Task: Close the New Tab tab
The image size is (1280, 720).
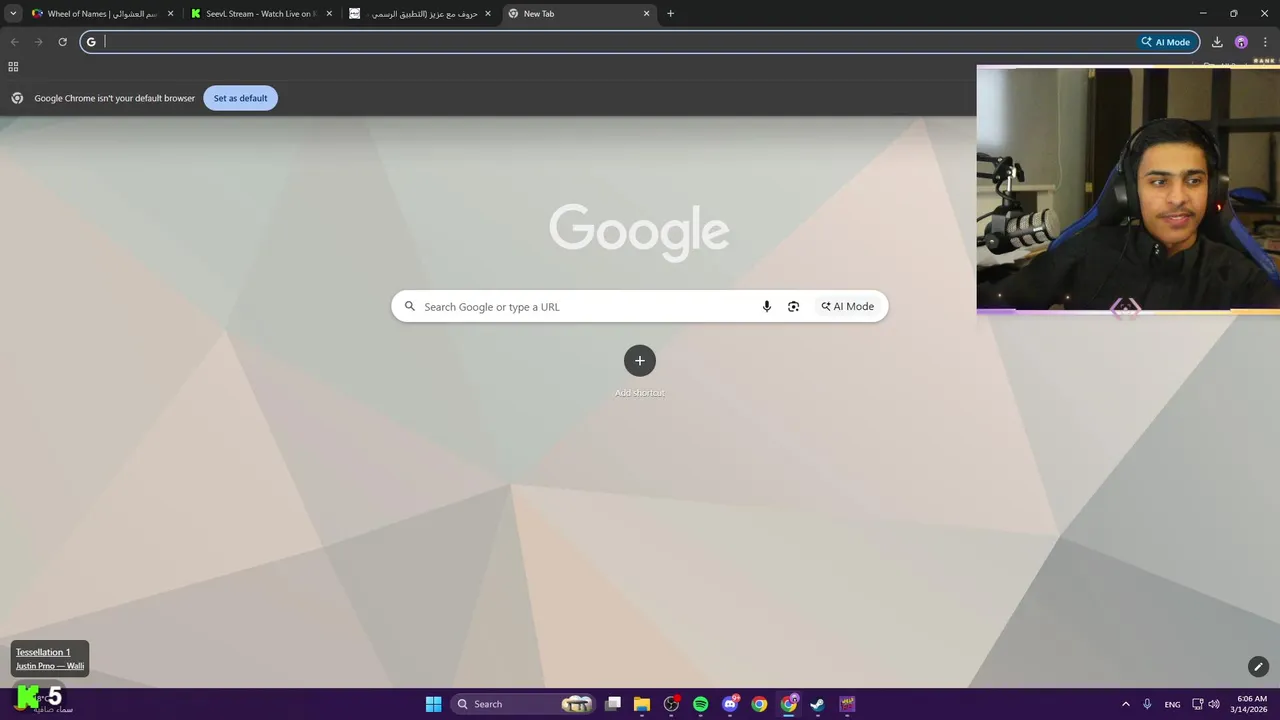Action: (x=646, y=14)
